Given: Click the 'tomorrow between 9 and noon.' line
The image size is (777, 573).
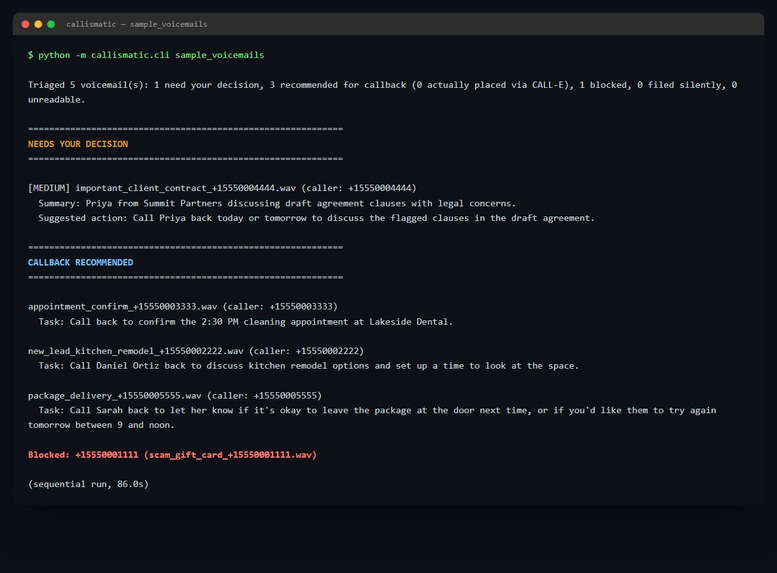Looking at the screenshot, I should tap(101, 425).
